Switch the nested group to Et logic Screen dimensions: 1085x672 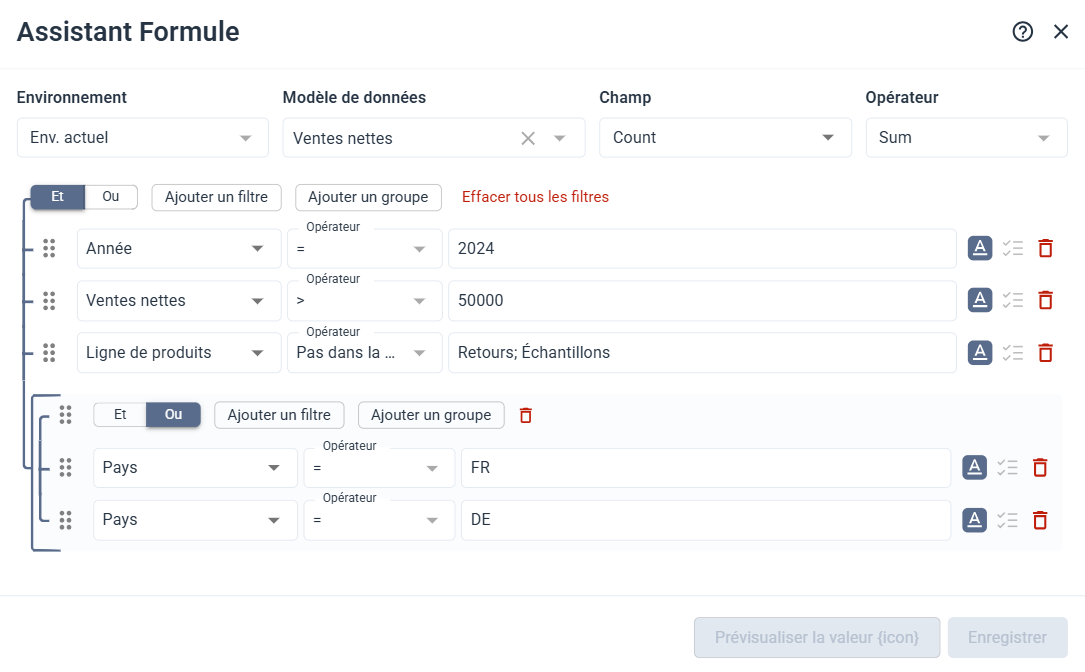(x=120, y=415)
